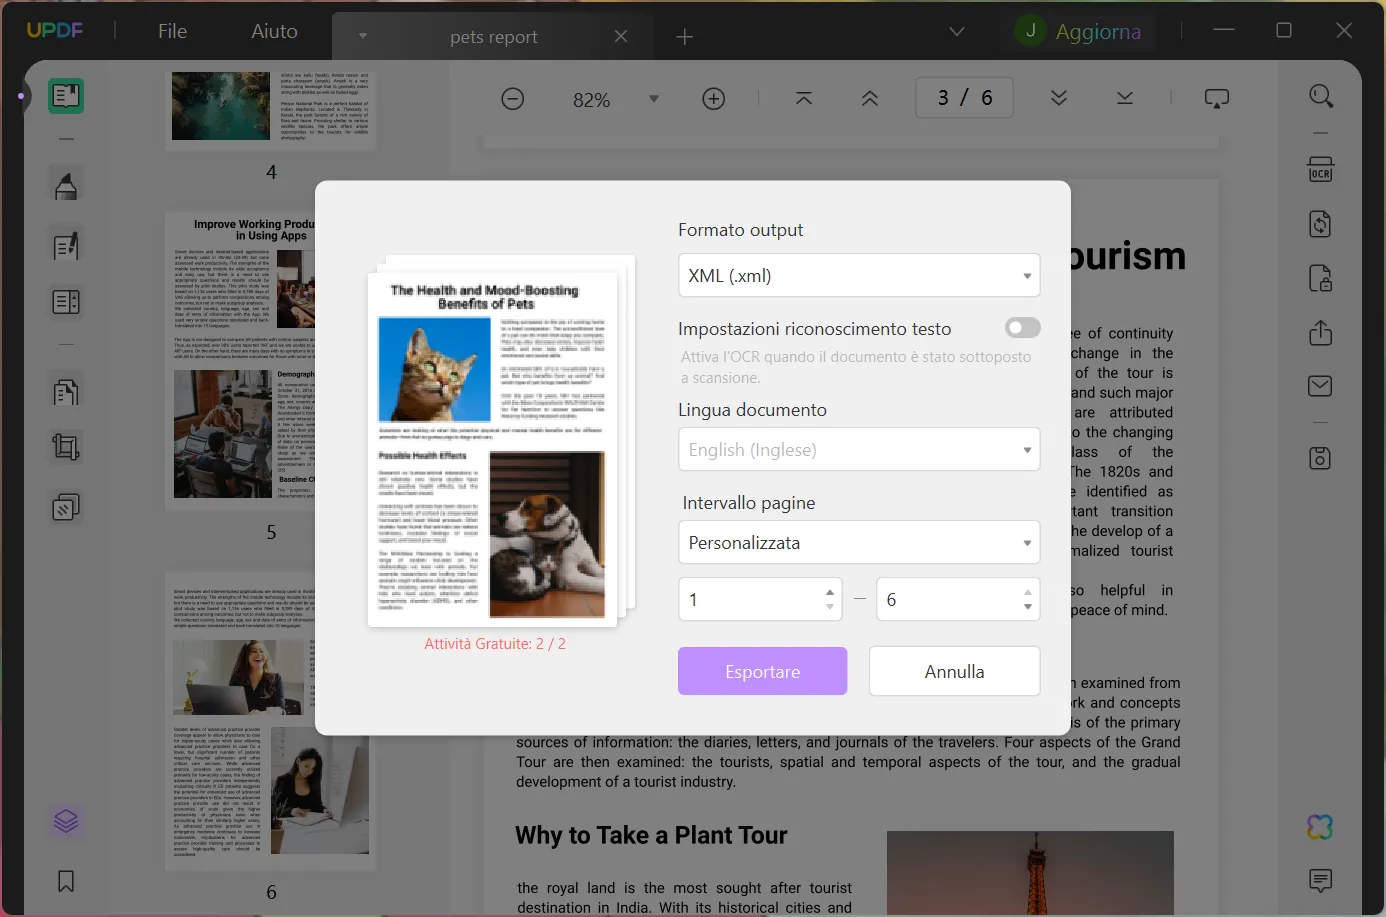The width and height of the screenshot is (1386, 917).
Task: Click the Attività Gratuite: 2 / 2 text
Action: click(495, 644)
